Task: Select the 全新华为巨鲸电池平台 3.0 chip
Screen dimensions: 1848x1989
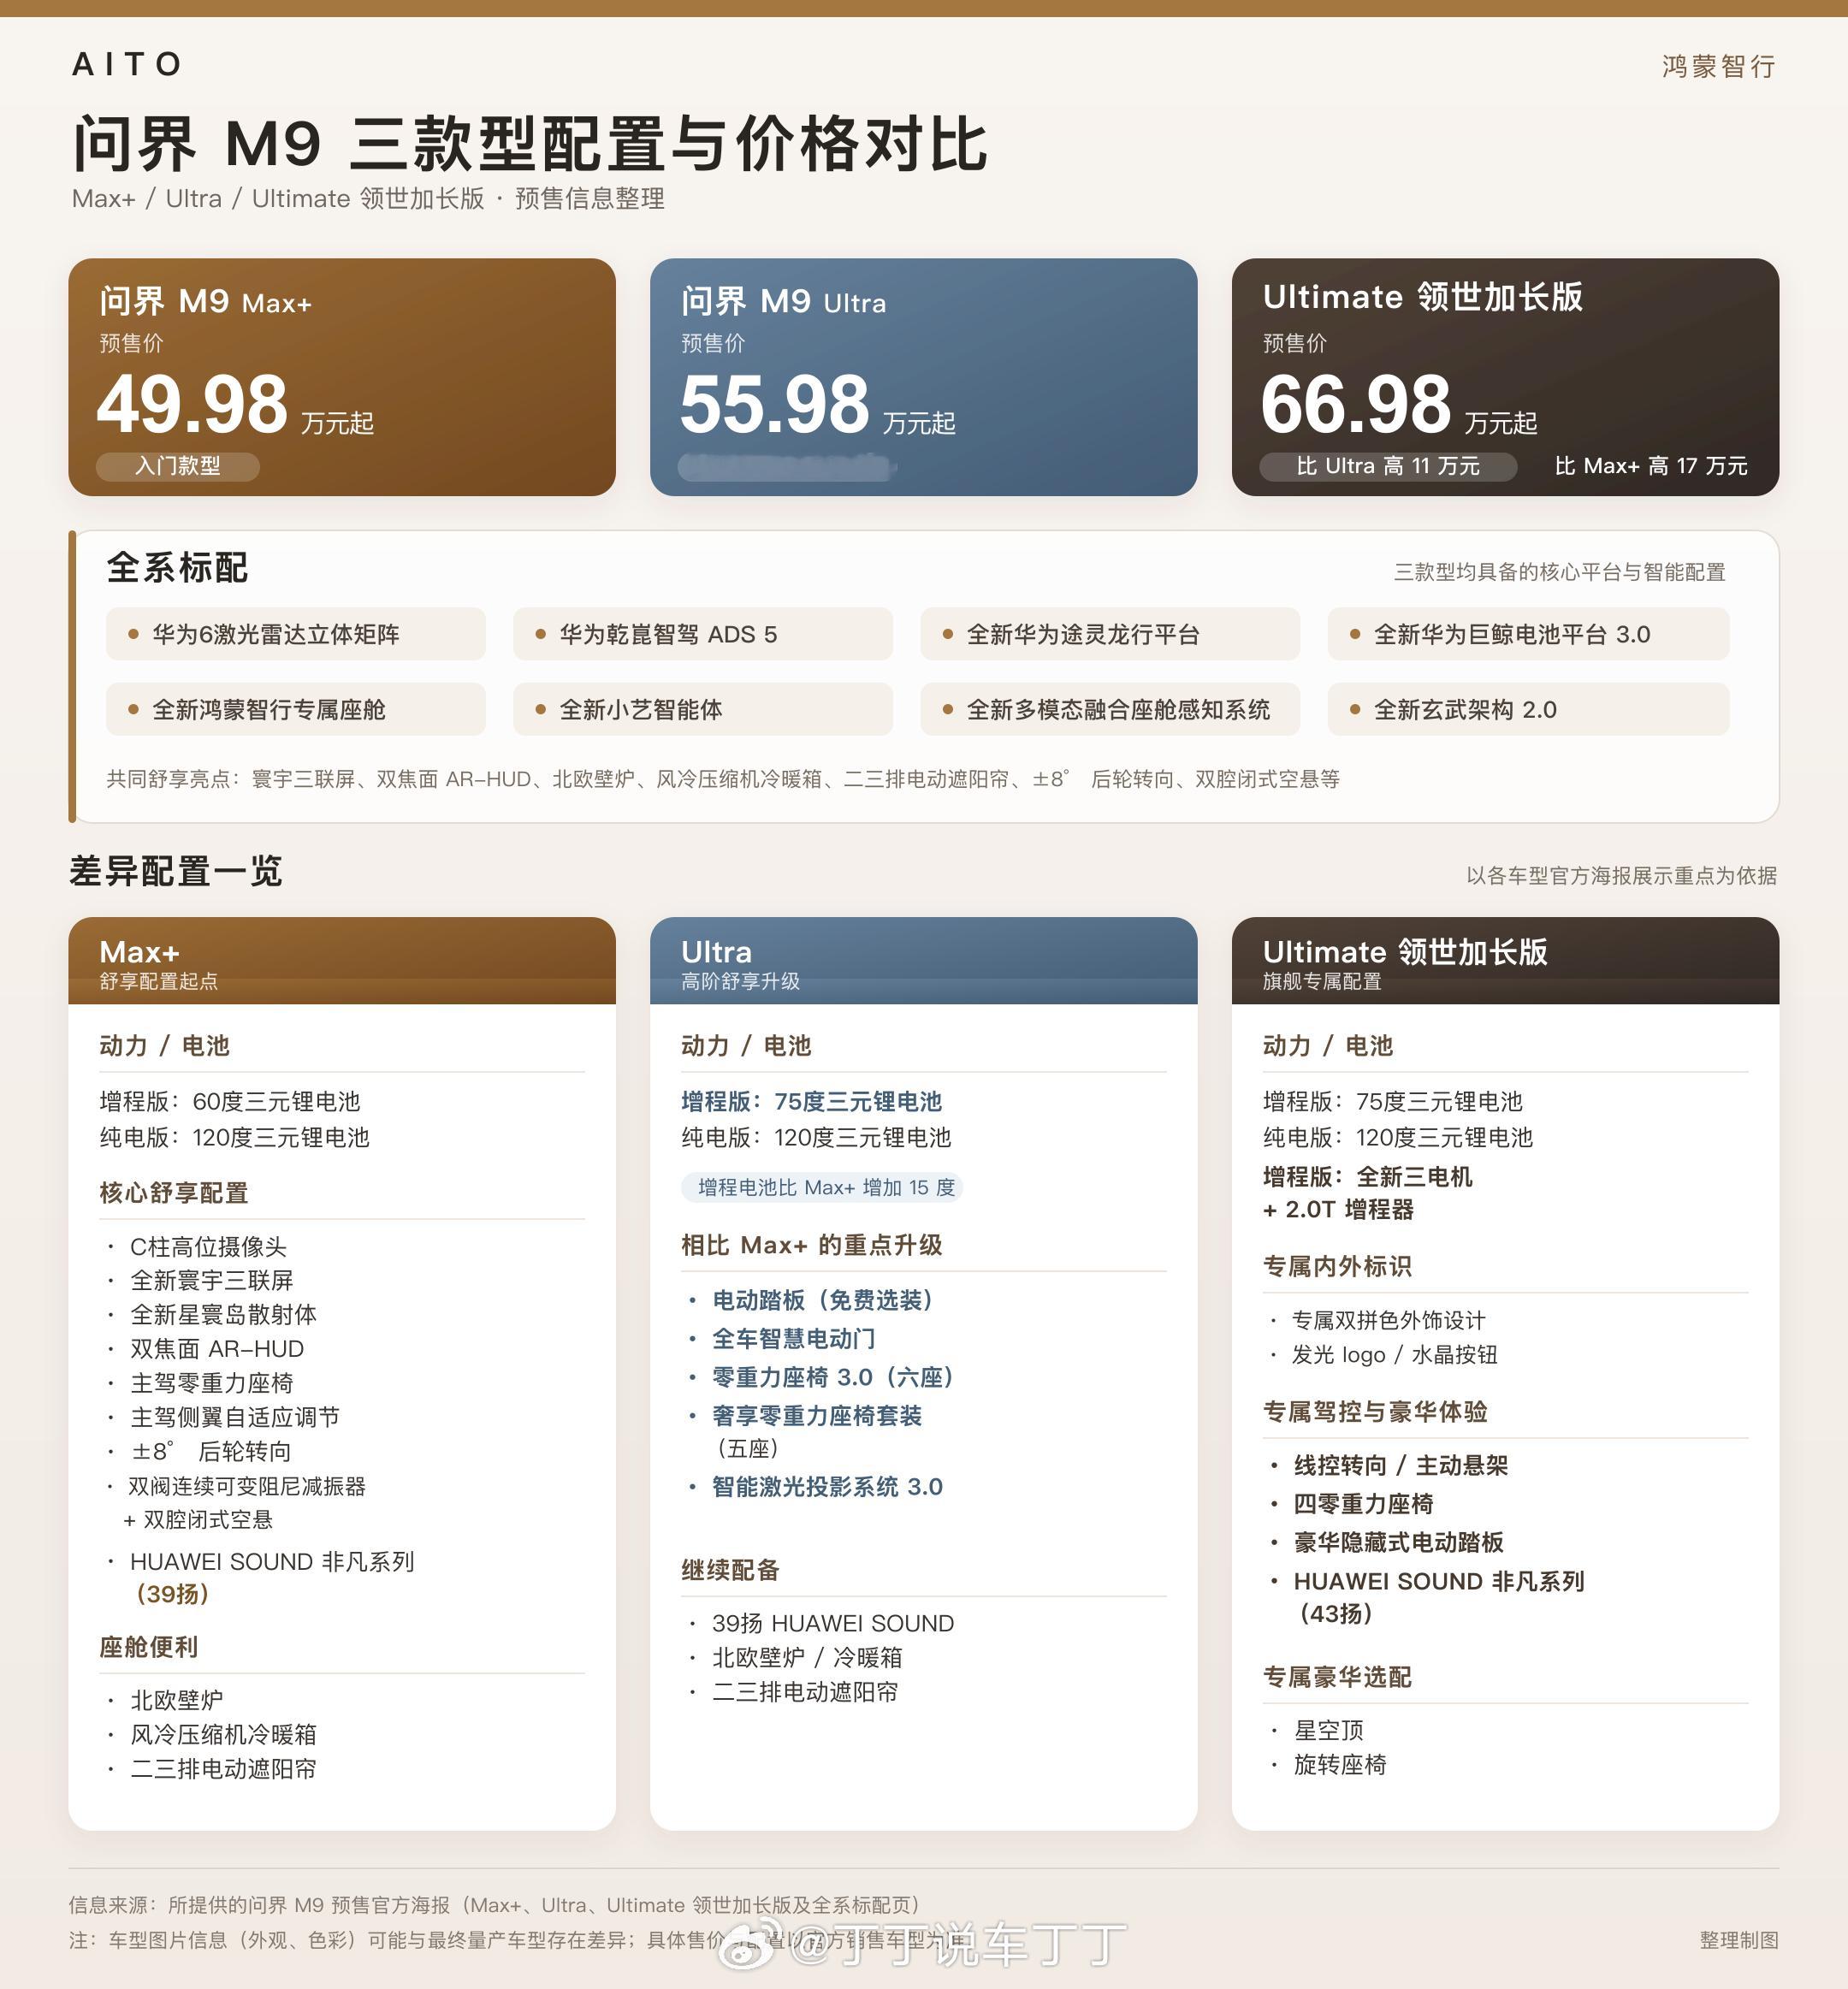Action: pos(1528,634)
